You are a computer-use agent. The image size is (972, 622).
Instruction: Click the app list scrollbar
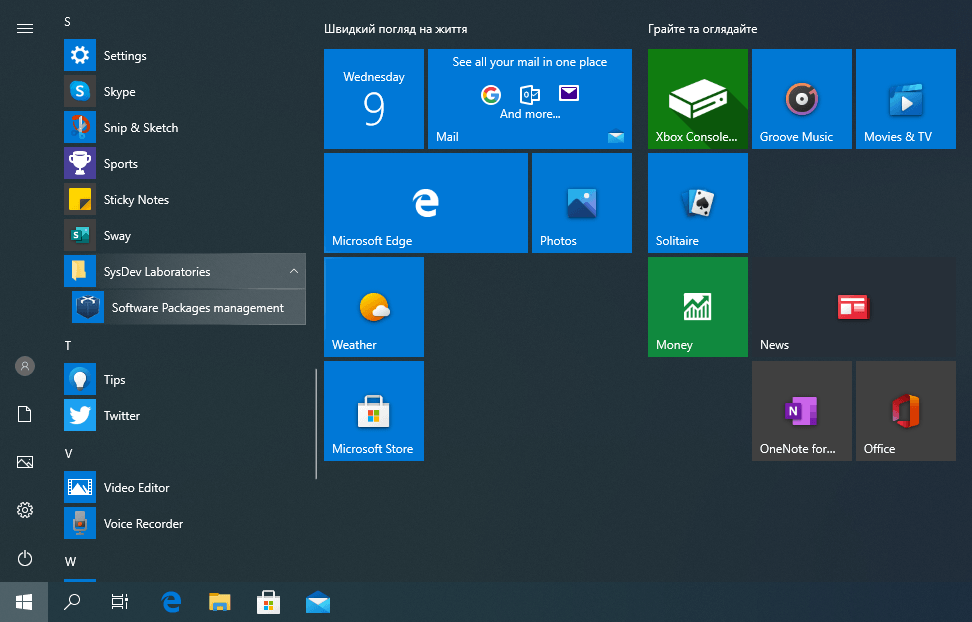[316, 424]
